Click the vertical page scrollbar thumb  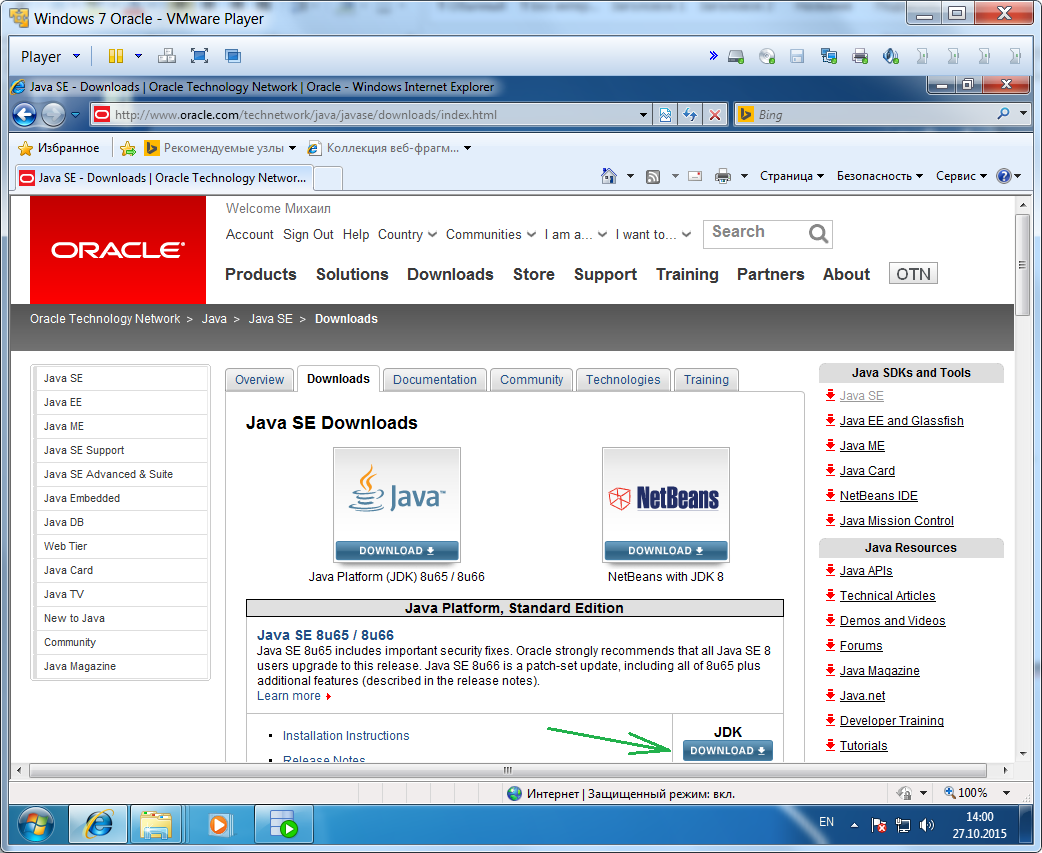tap(1022, 265)
